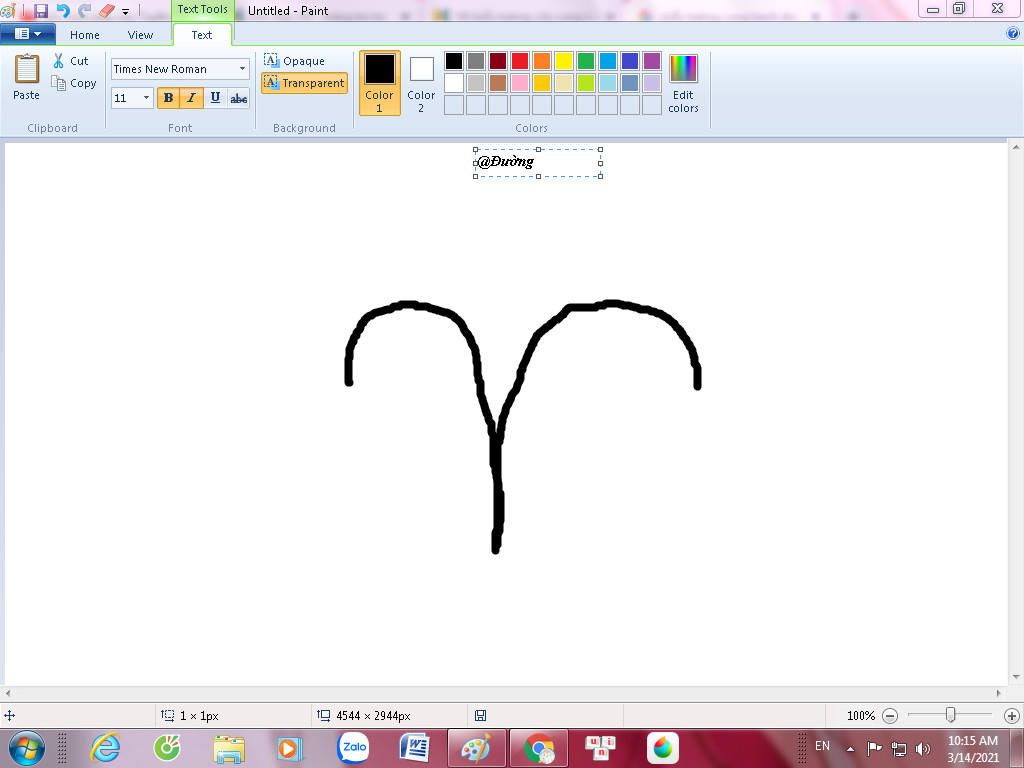Pick the brown color swatch

(498, 83)
